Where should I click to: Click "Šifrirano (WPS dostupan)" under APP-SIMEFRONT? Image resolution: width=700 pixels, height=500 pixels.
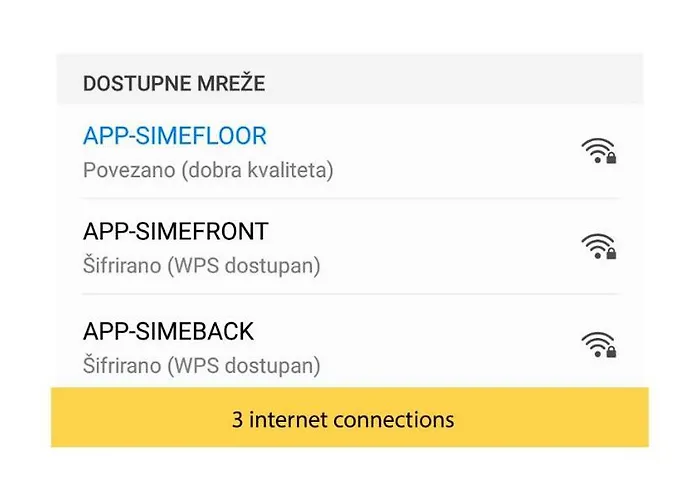click(x=201, y=266)
